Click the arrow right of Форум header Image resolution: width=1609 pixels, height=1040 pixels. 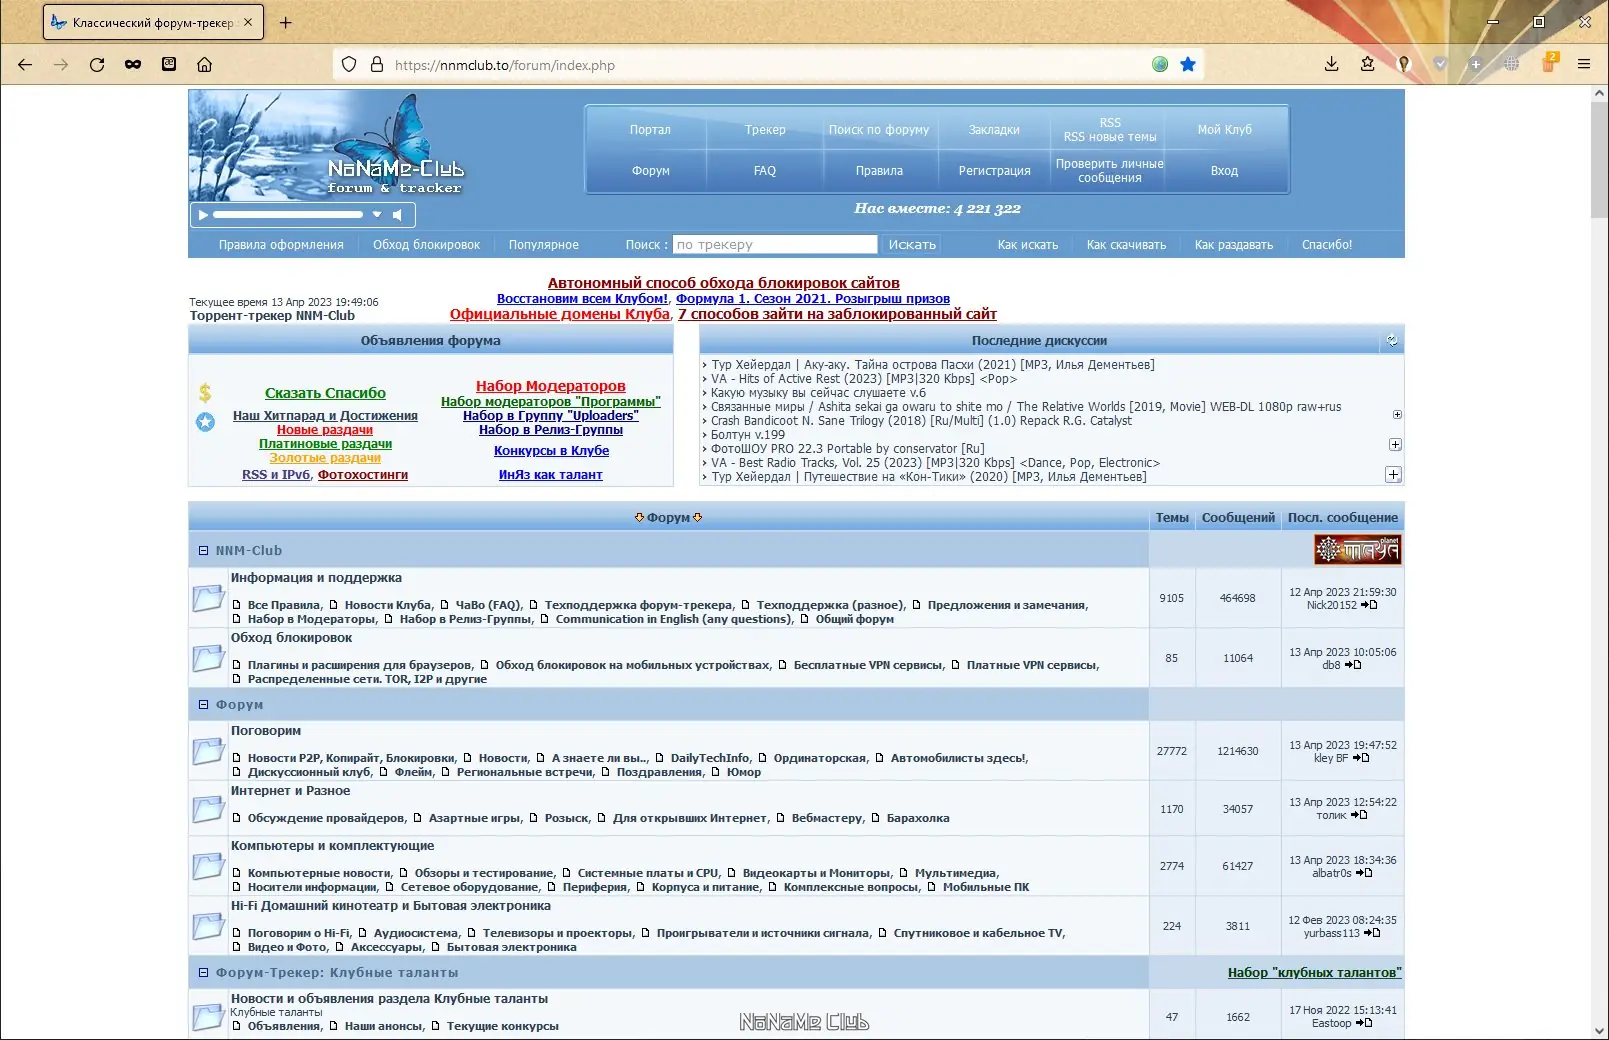pos(697,518)
